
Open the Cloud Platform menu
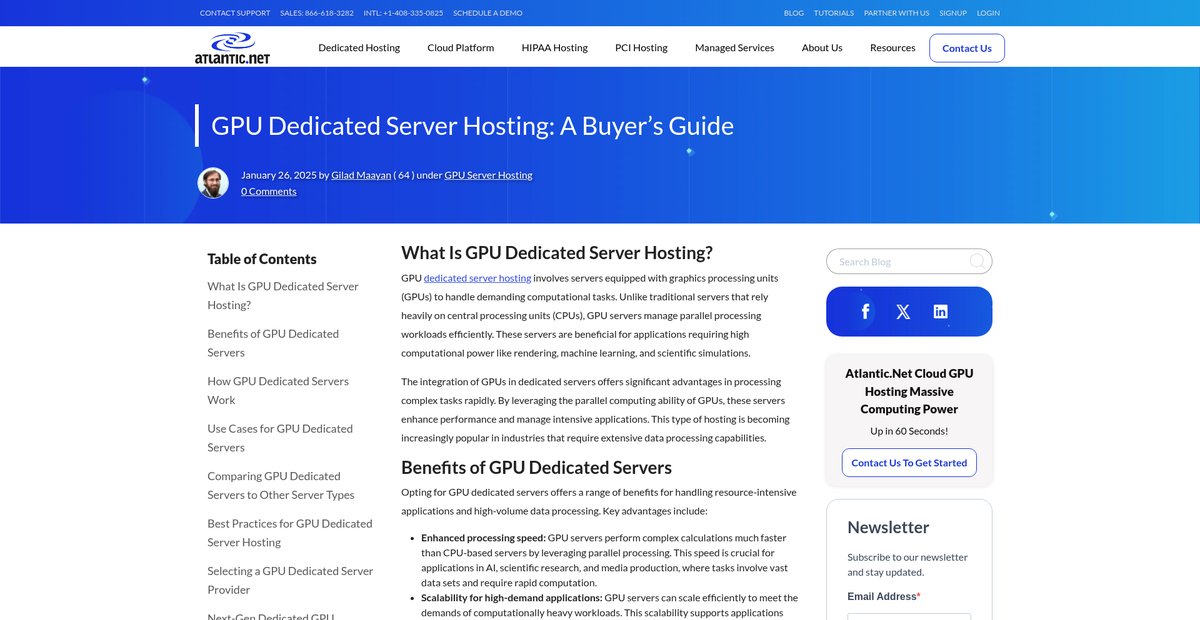(460, 47)
